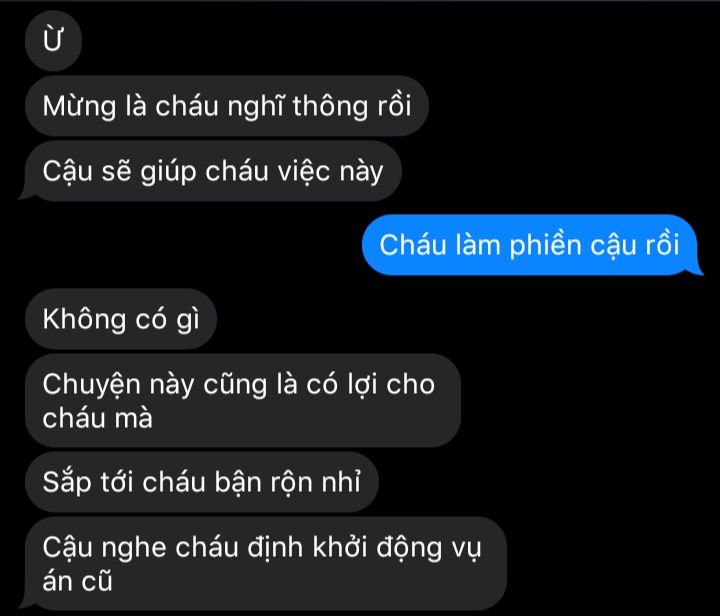The width and height of the screenshot is (720, 616).
Task: Click the word 'Chuyện' in the two-line message
Action: [91, 386]
